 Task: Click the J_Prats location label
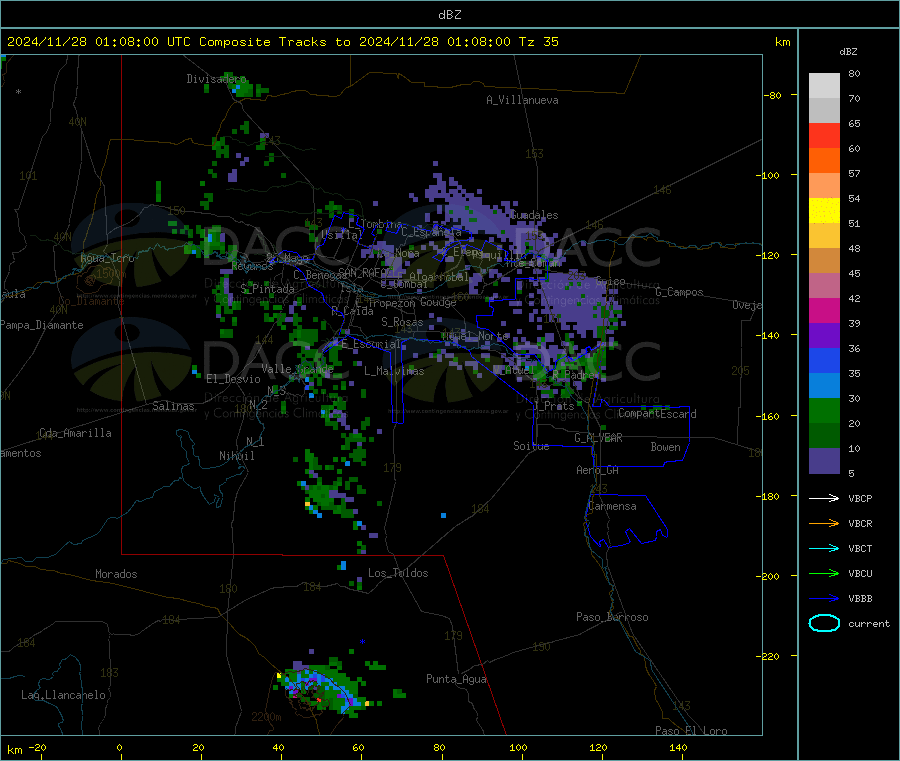pos(553,406)
